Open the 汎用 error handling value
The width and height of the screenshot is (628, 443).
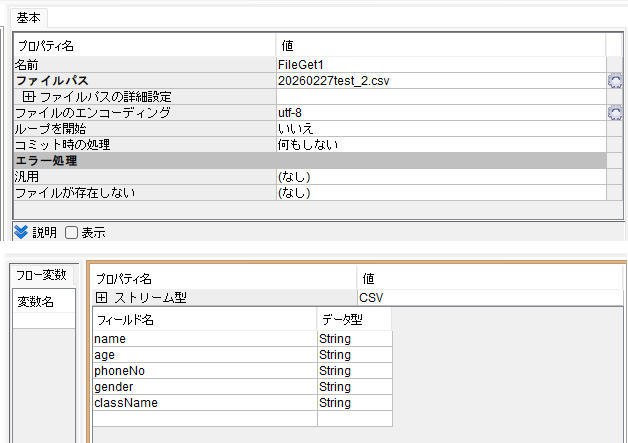tap(440, 177)
